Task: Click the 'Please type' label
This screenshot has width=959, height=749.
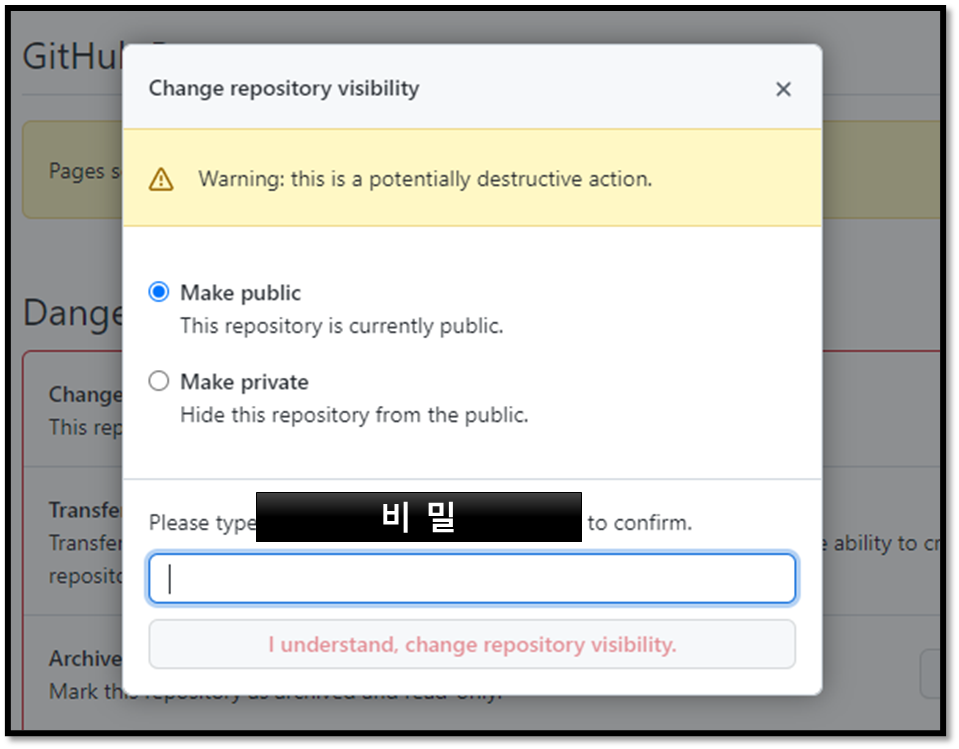Action: [x=202, y=523]
